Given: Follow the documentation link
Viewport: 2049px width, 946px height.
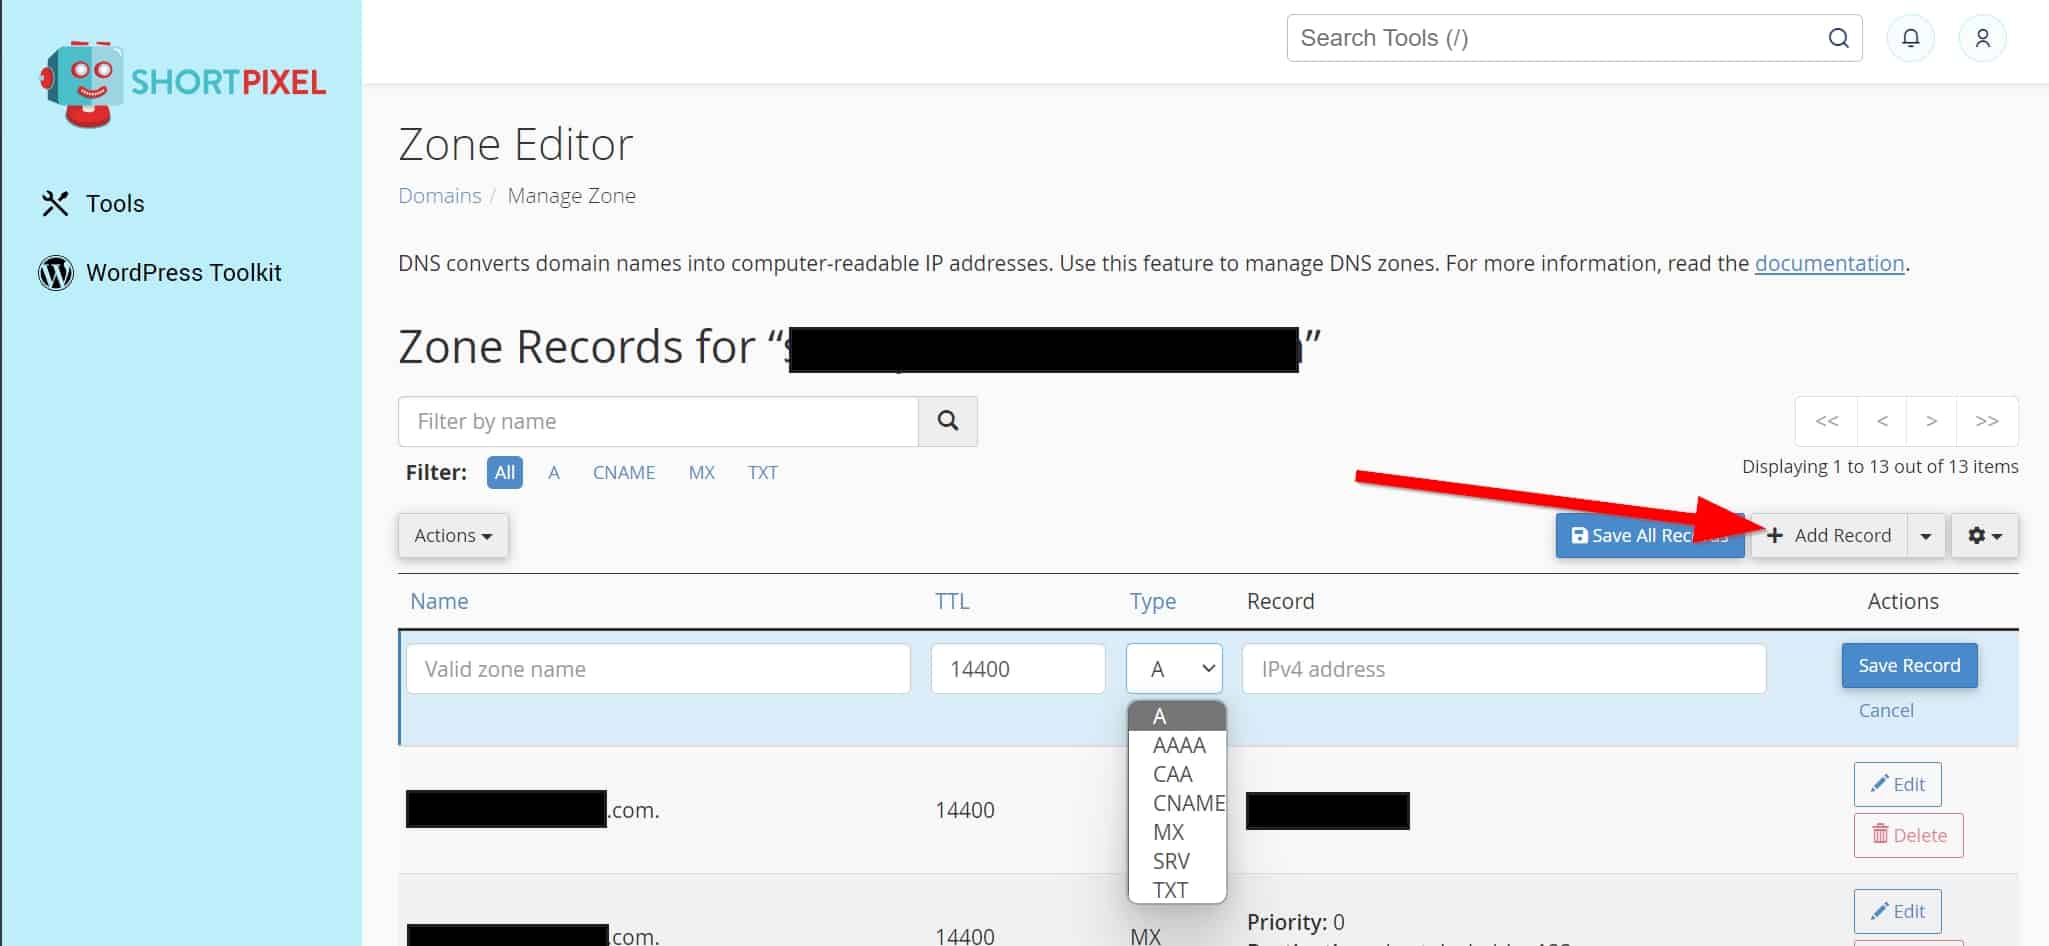Looking at the screenshot, I should 1829,263.
